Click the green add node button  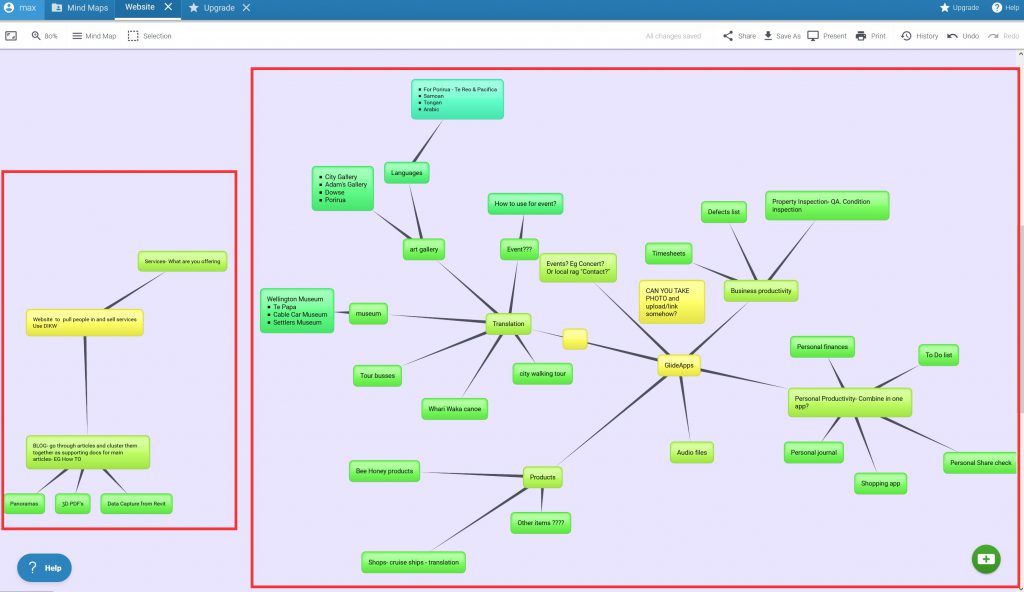click(x=986, y=558)
